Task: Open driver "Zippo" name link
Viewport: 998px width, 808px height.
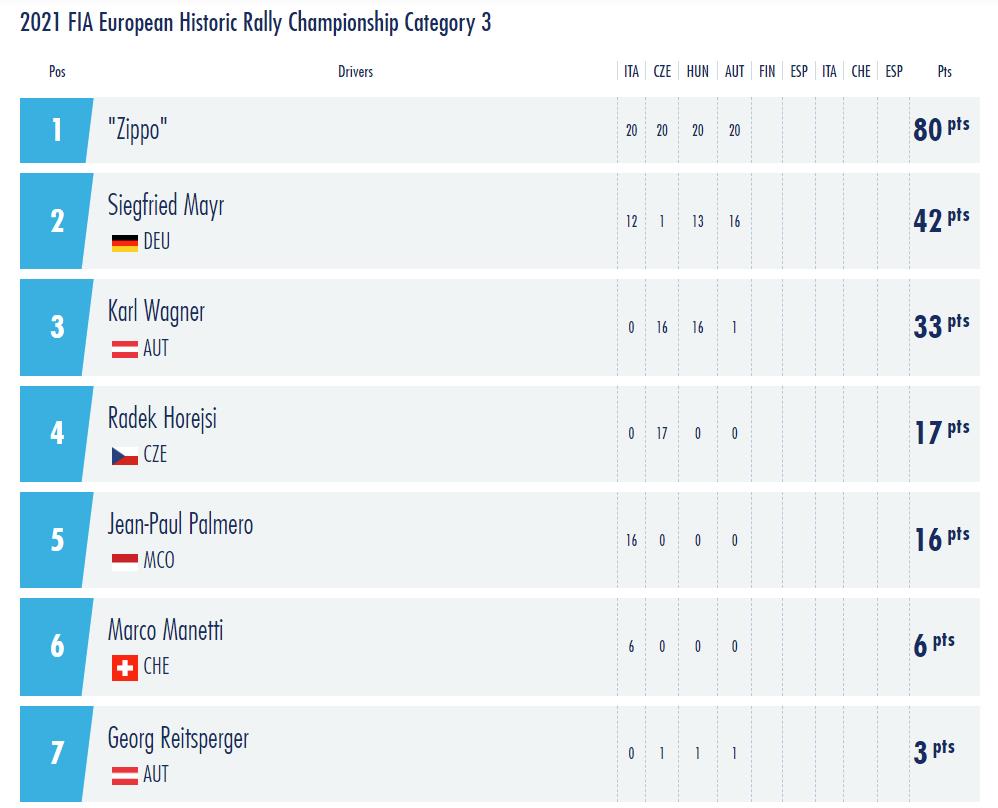Action: (x=137, y=130)
